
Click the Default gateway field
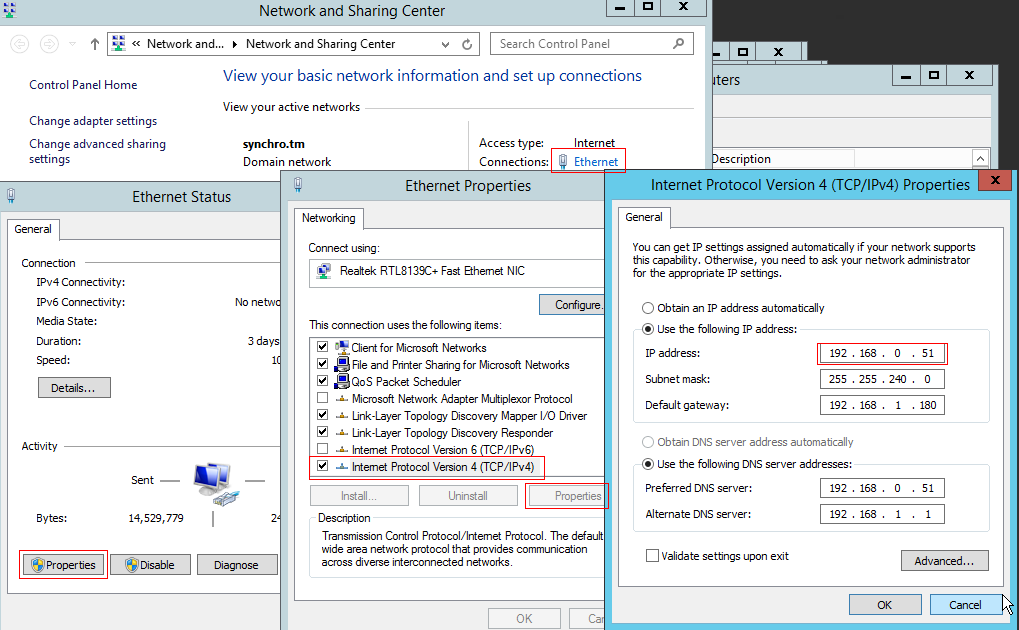882,405
